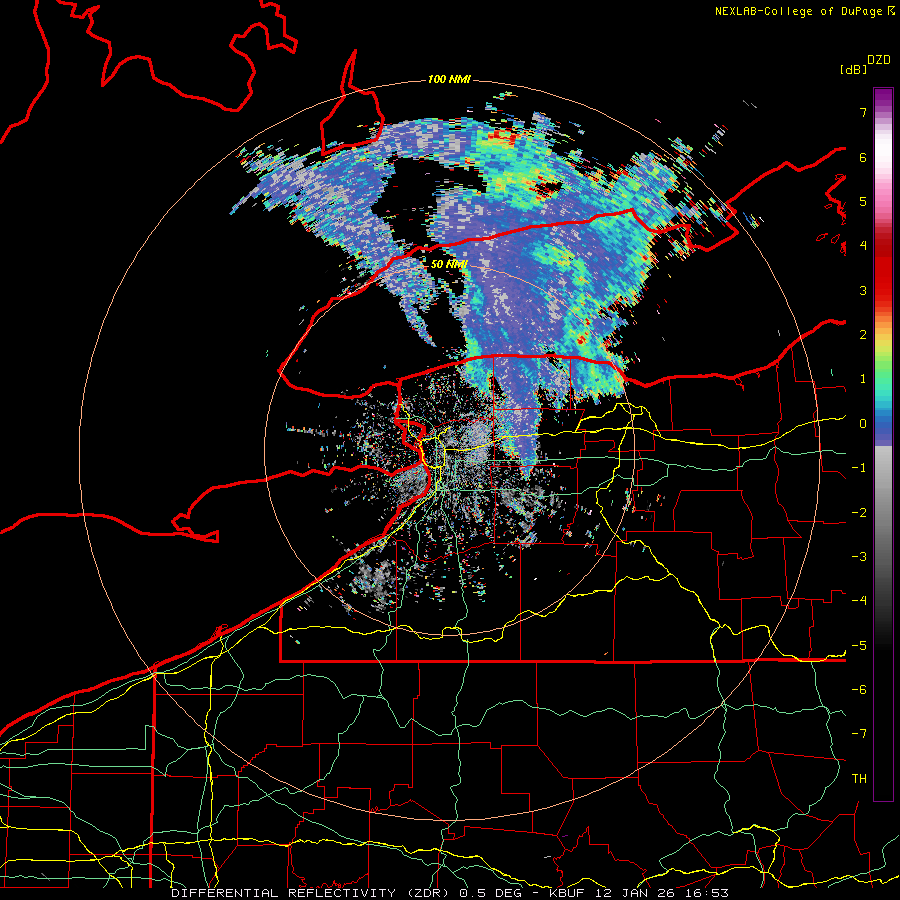This screenshot has height=900, width=900.
Task: Click the ZDR color scale bar
Action: coord(883,444)
